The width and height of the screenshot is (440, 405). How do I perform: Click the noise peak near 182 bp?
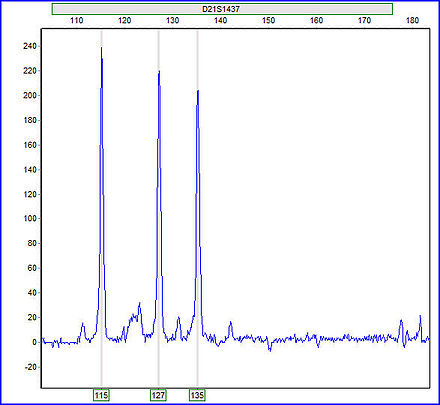coord(420,316)
